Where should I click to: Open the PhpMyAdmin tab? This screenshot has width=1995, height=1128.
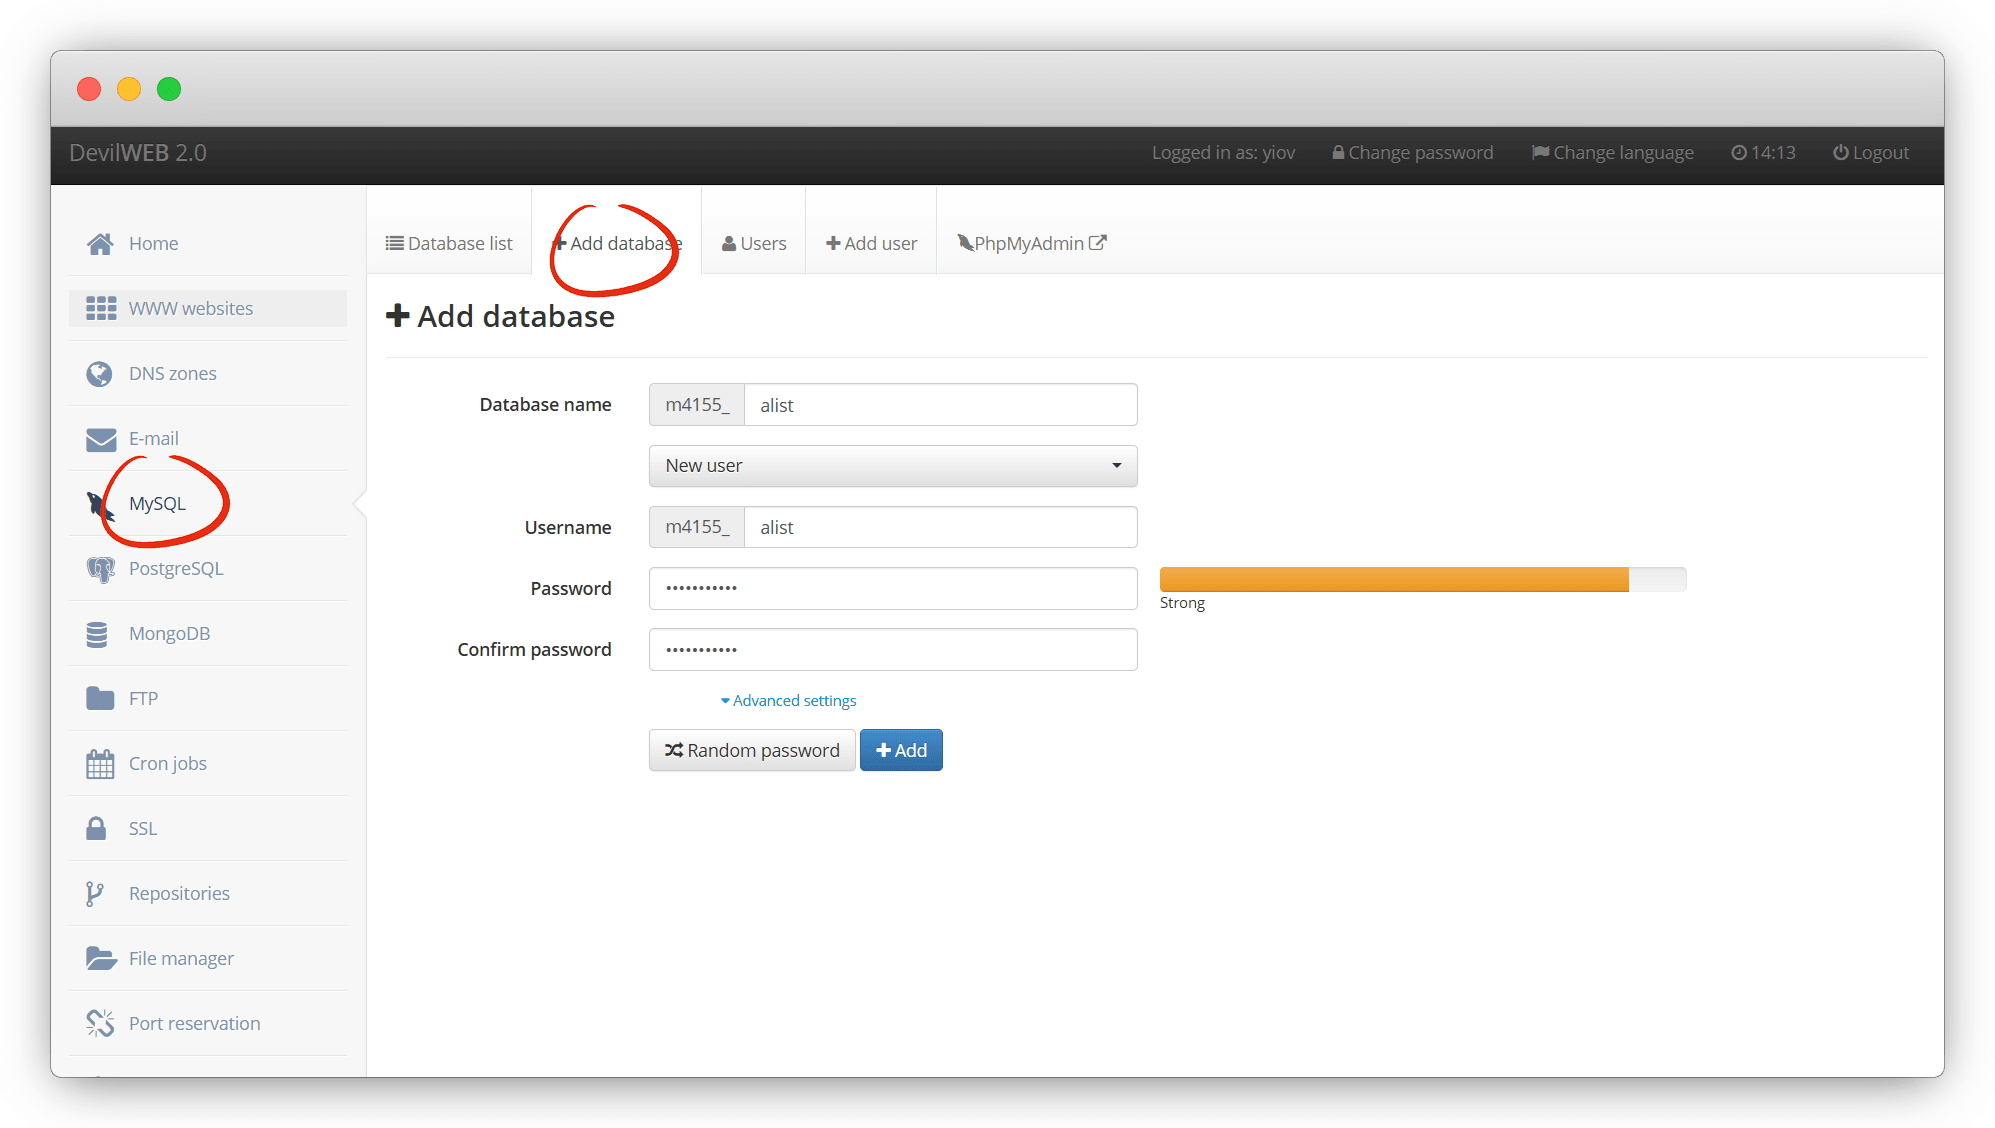1031,244
